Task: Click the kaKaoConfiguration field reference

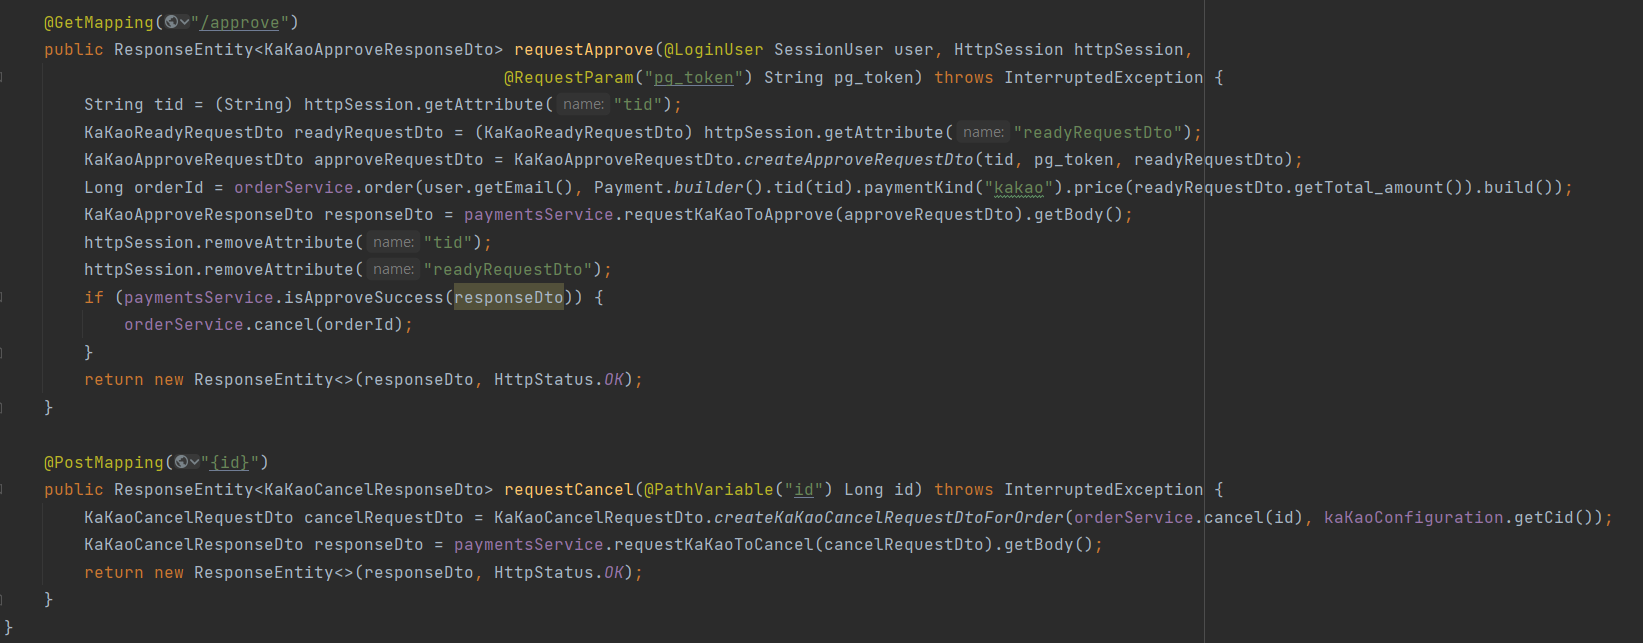Action: point(1414,517)
